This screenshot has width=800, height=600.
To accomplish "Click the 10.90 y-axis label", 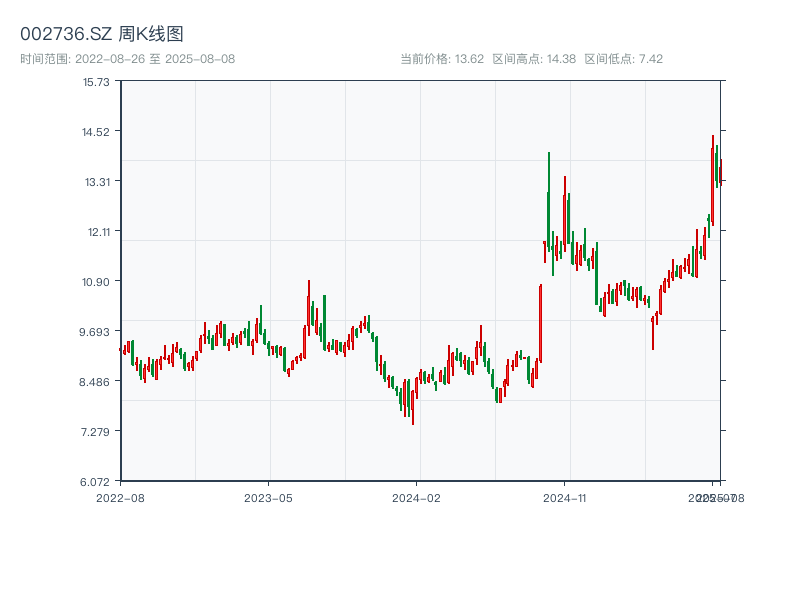I will [x=97, y=281].
